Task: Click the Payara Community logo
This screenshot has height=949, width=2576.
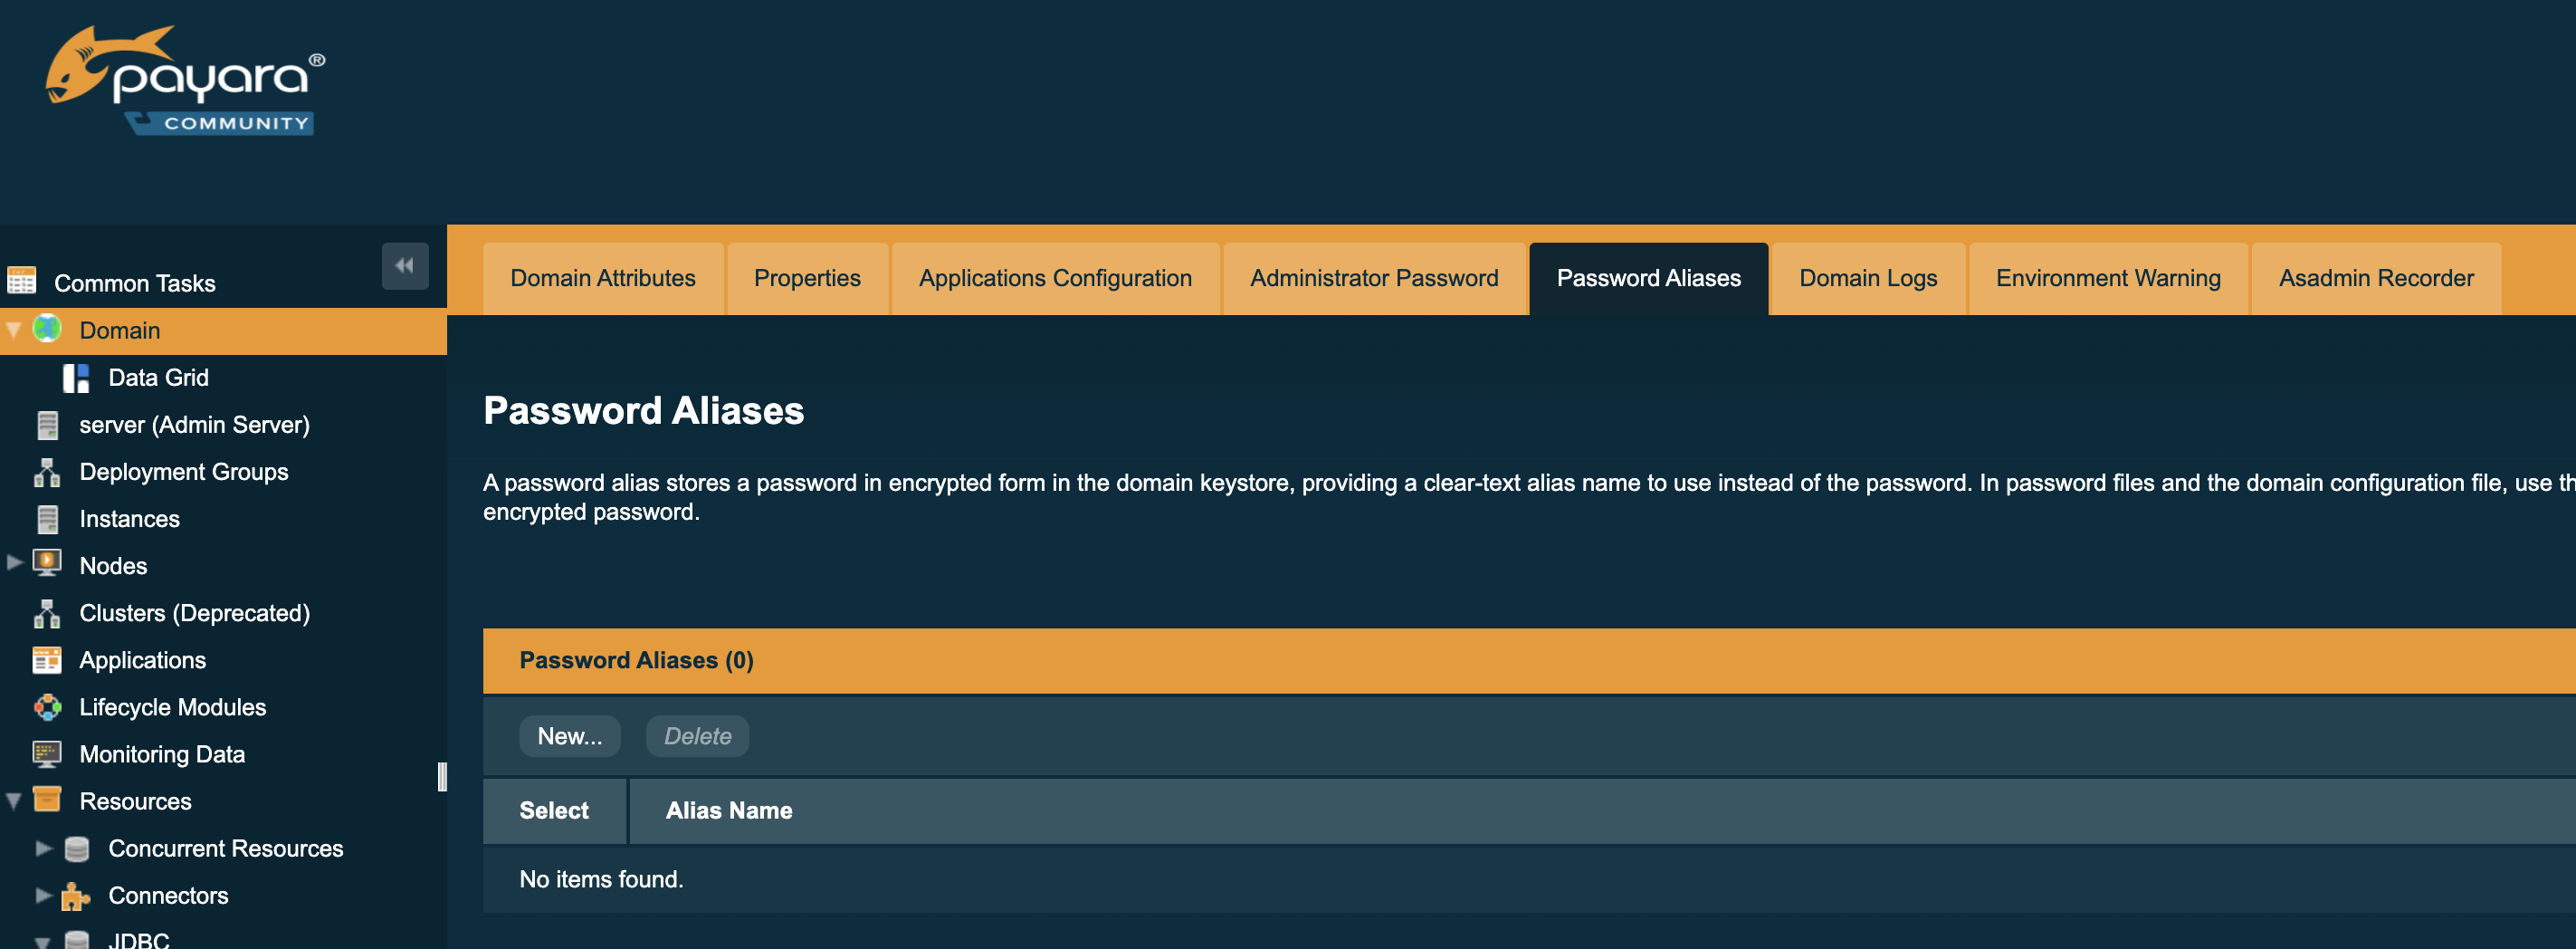Action: (185, 80)
